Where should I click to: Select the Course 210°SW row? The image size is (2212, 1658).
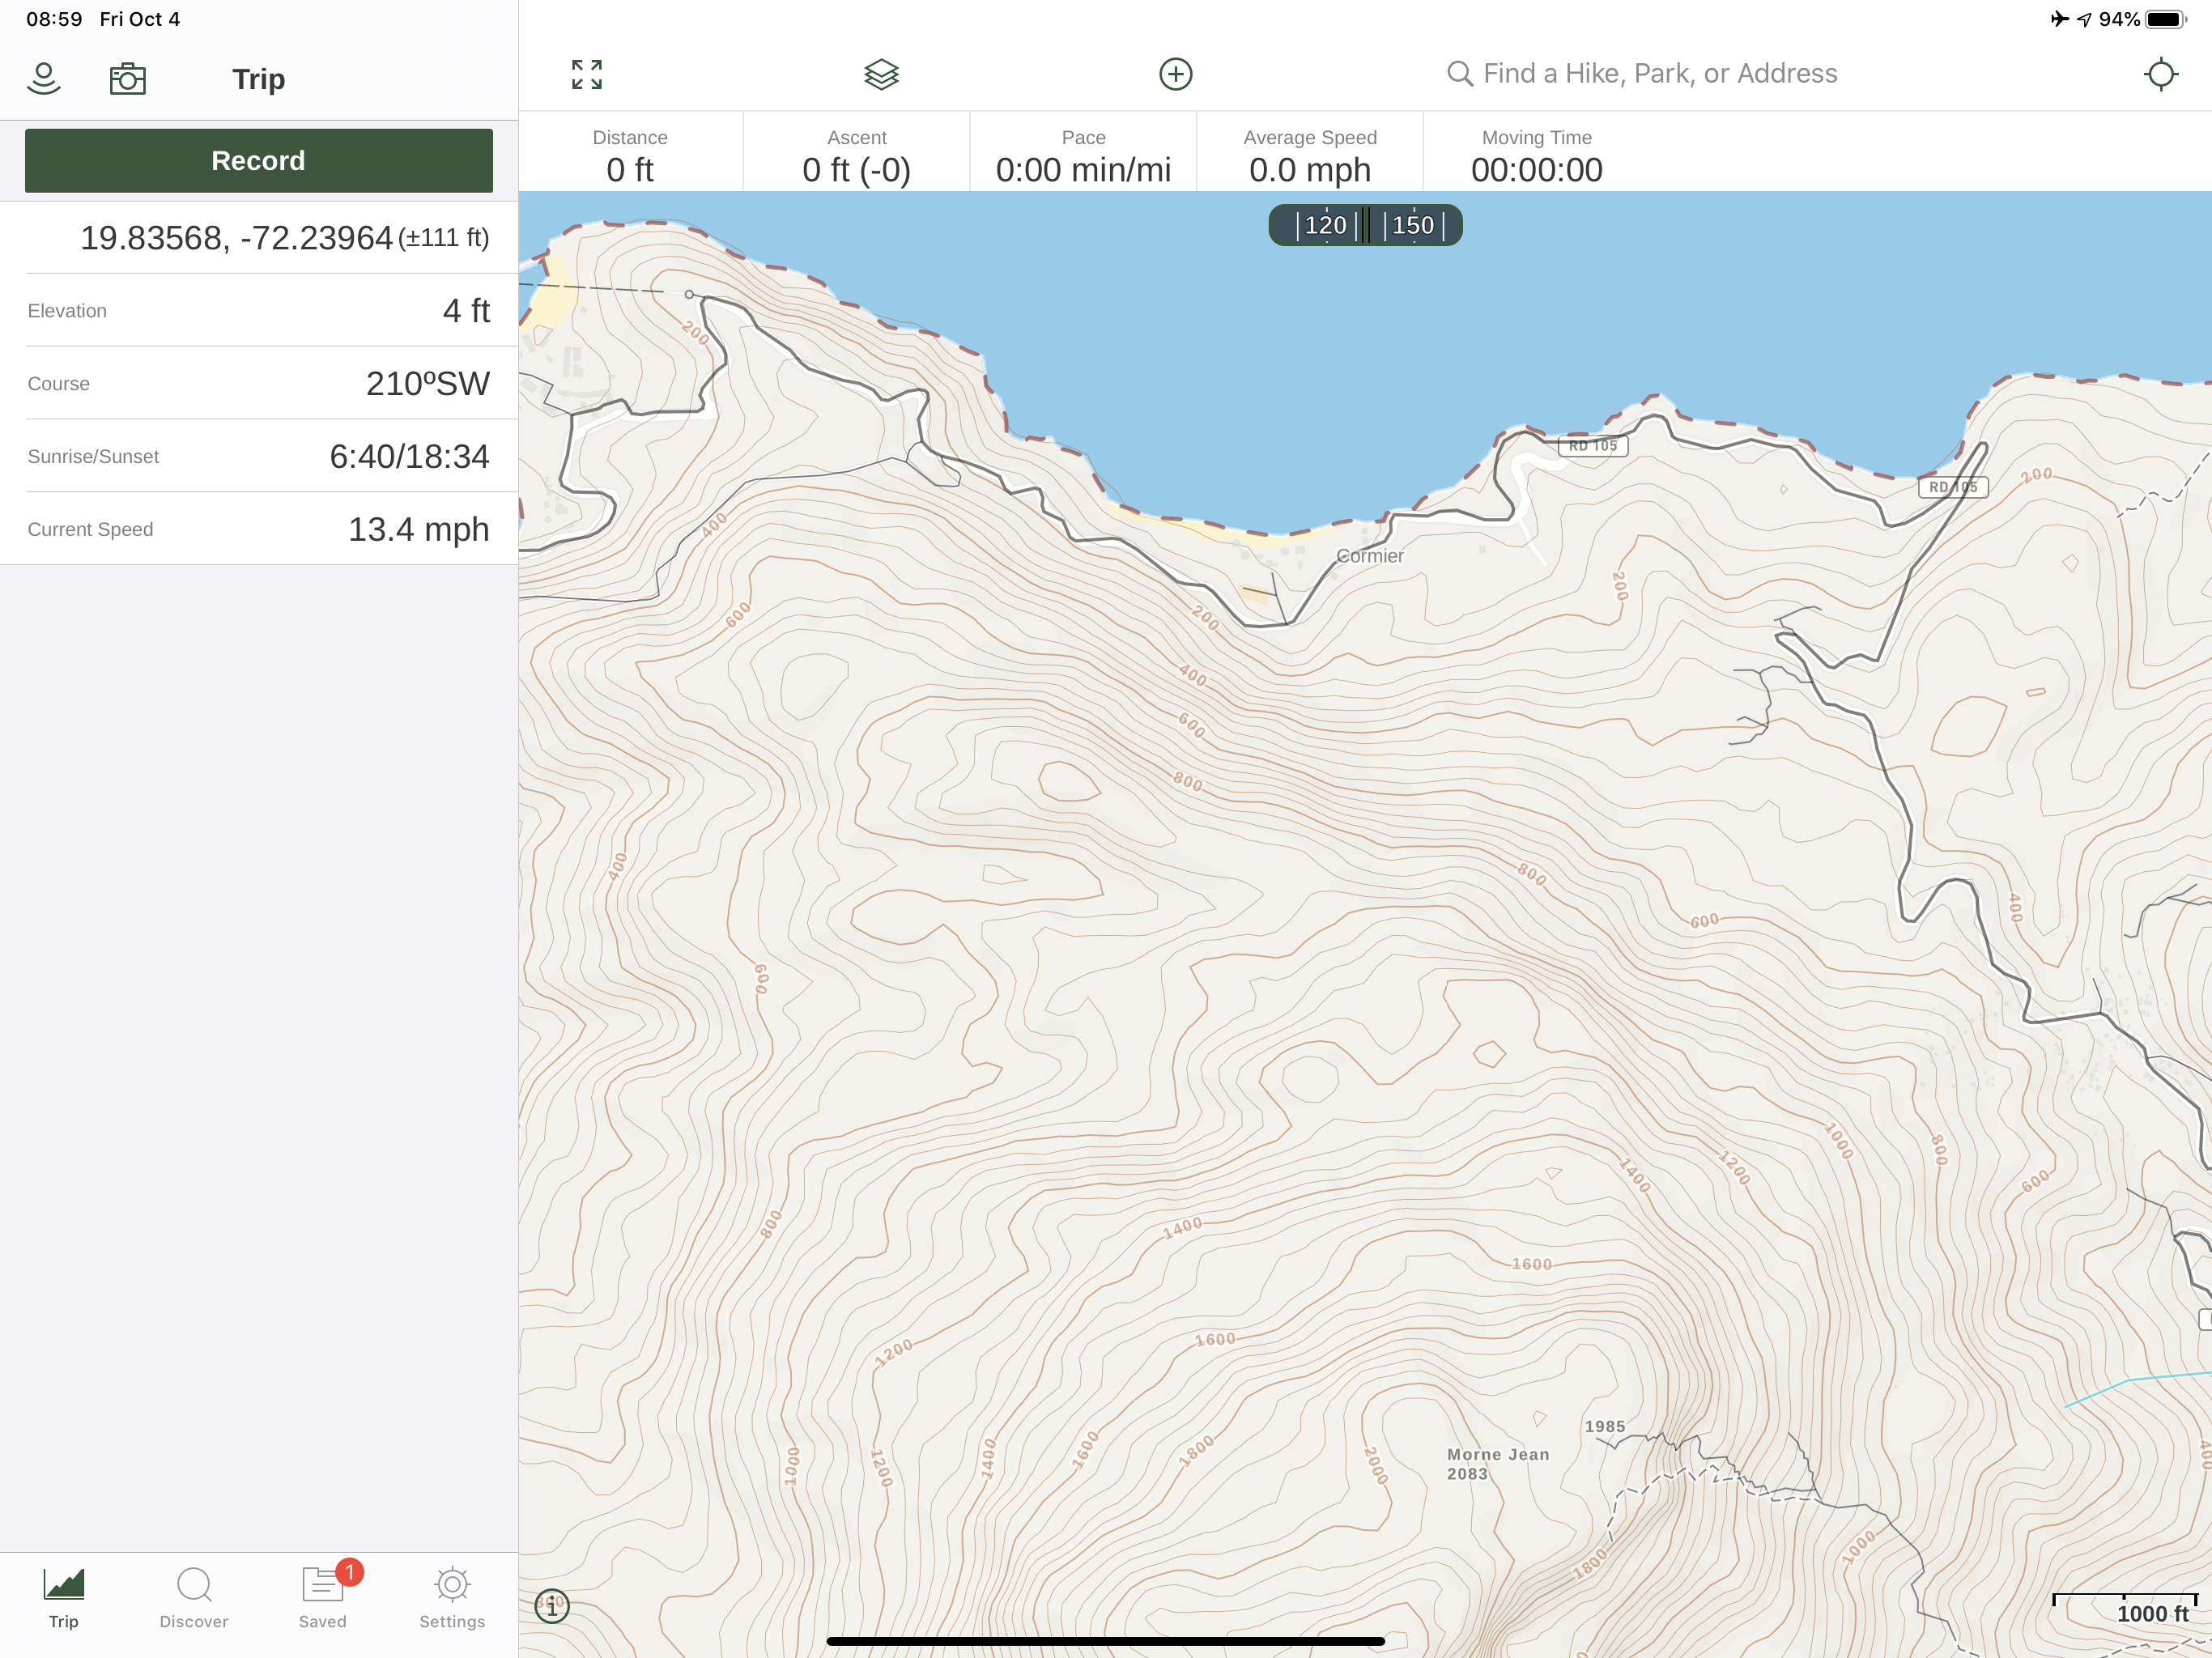click(x=259, y=384)
